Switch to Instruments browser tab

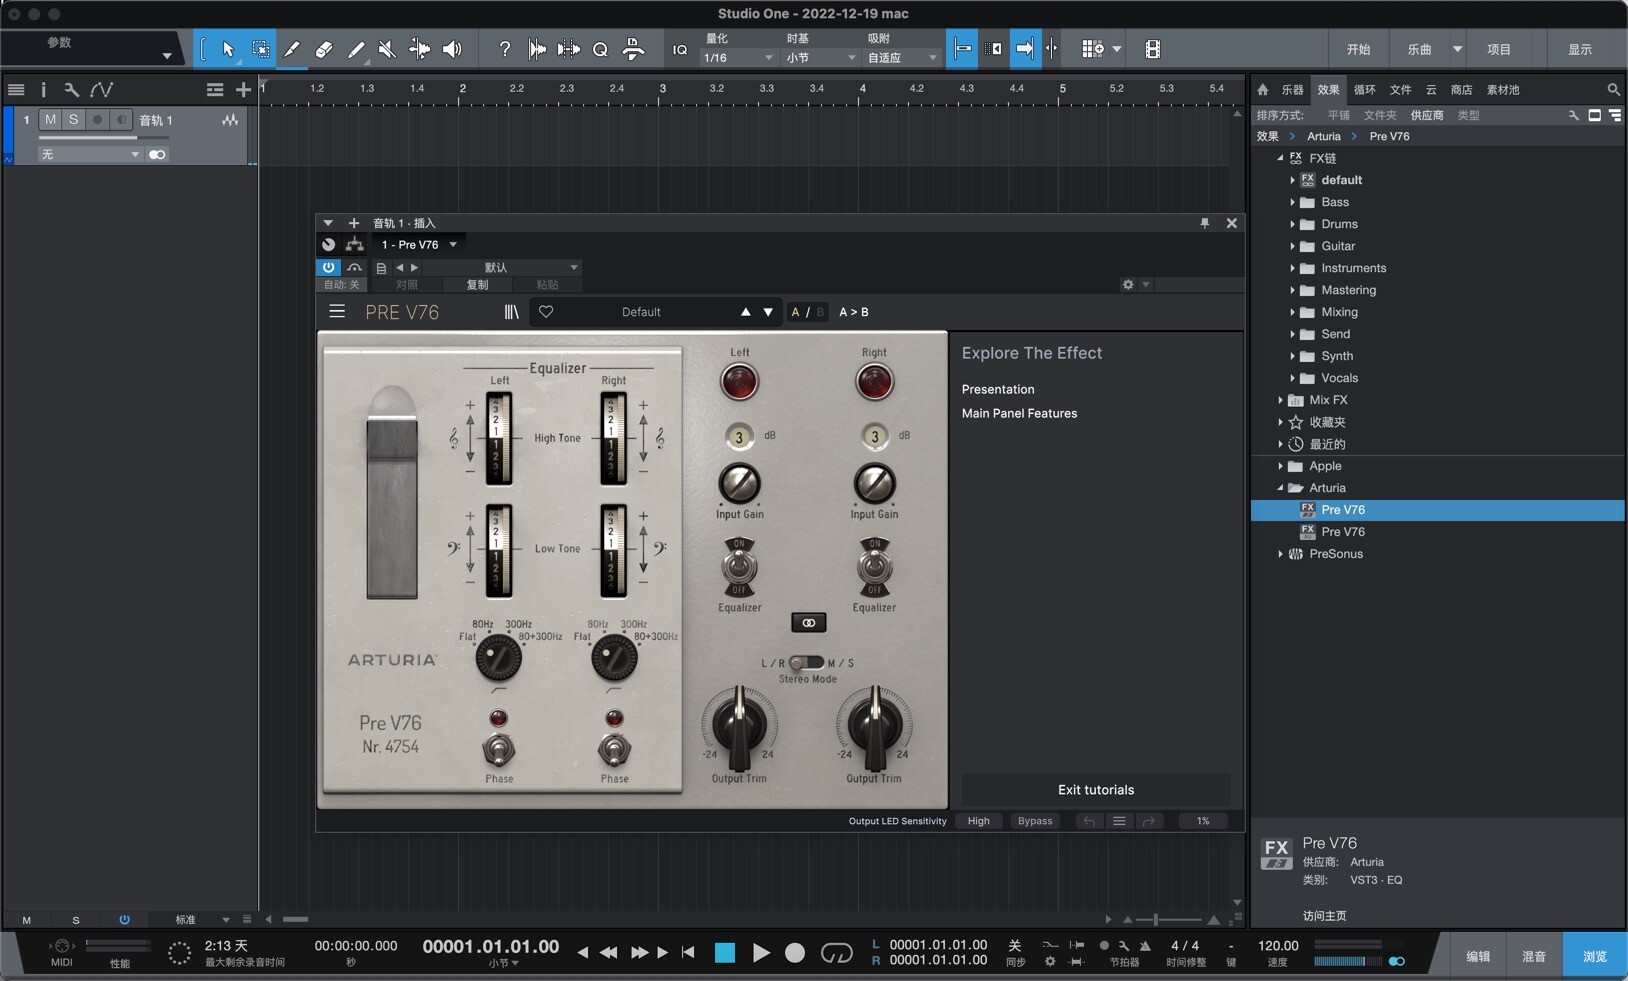tap(1292, 90)
